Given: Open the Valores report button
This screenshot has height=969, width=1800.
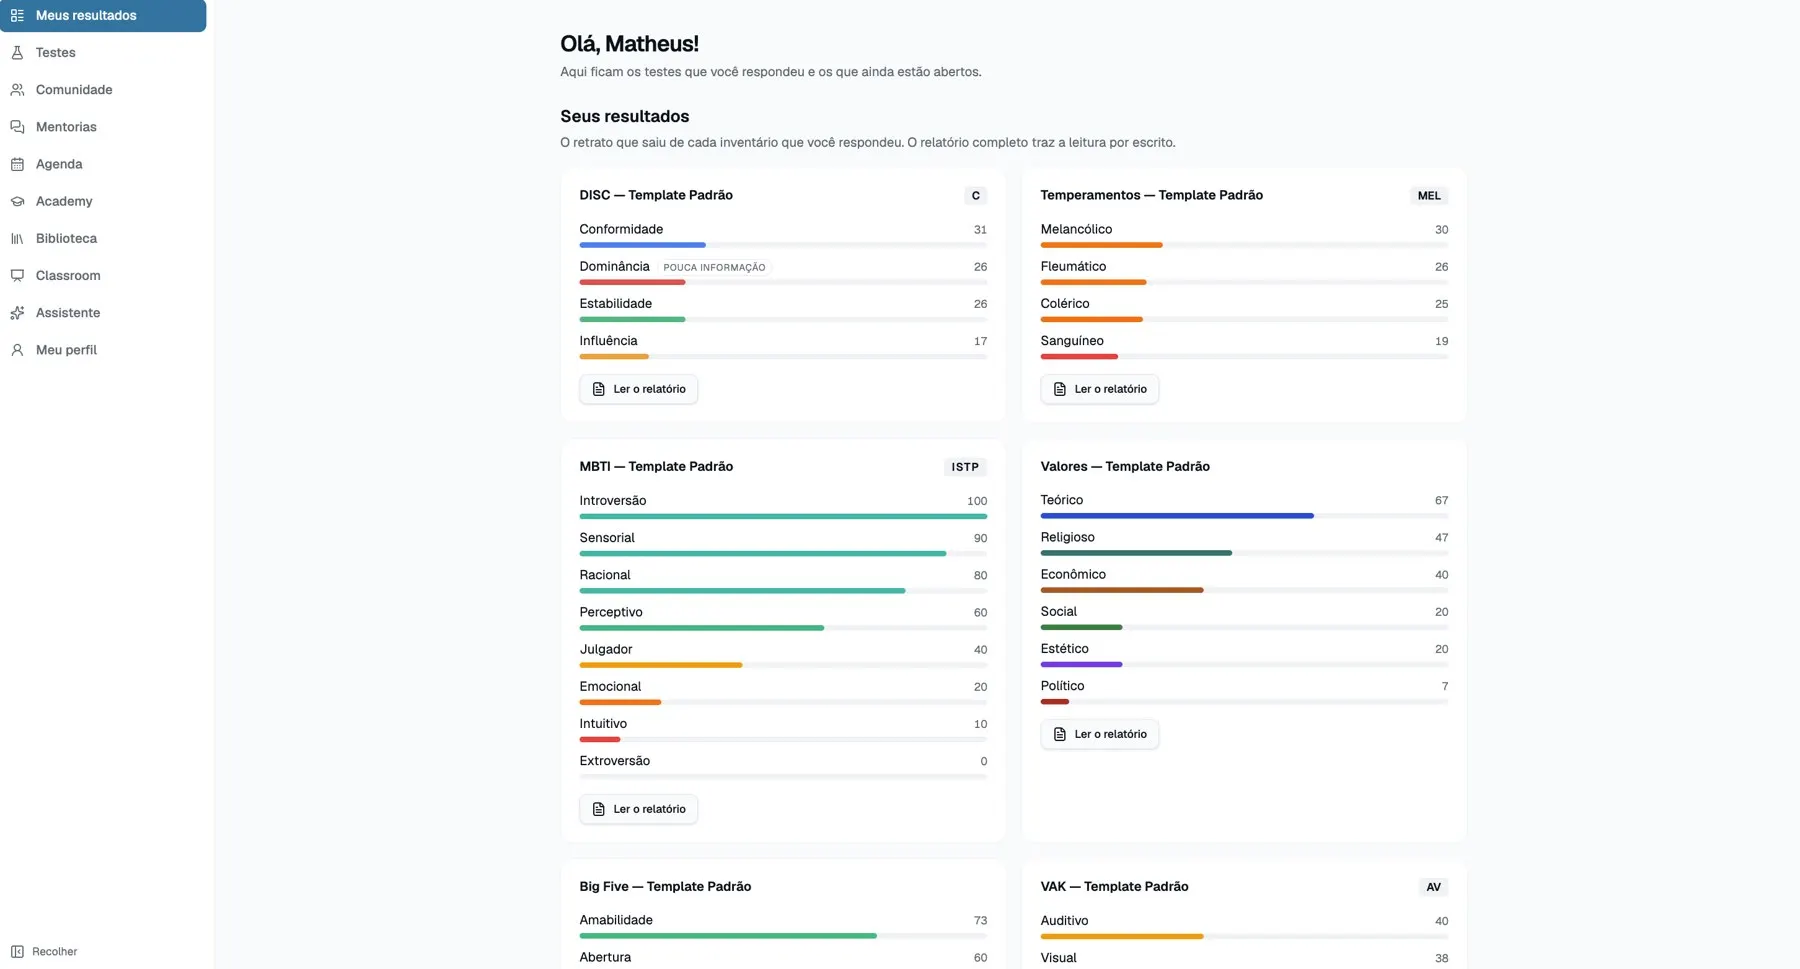Looking at the screenshot, I should [x=1099, y=734].
